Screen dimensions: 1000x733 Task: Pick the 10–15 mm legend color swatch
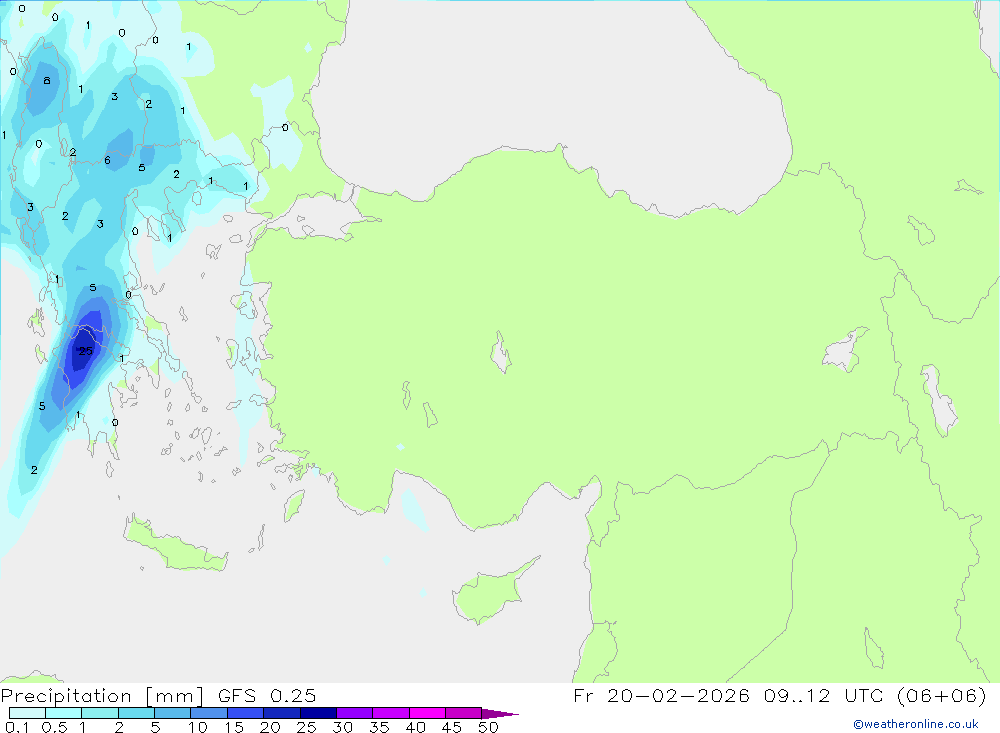tap(209, 713)
